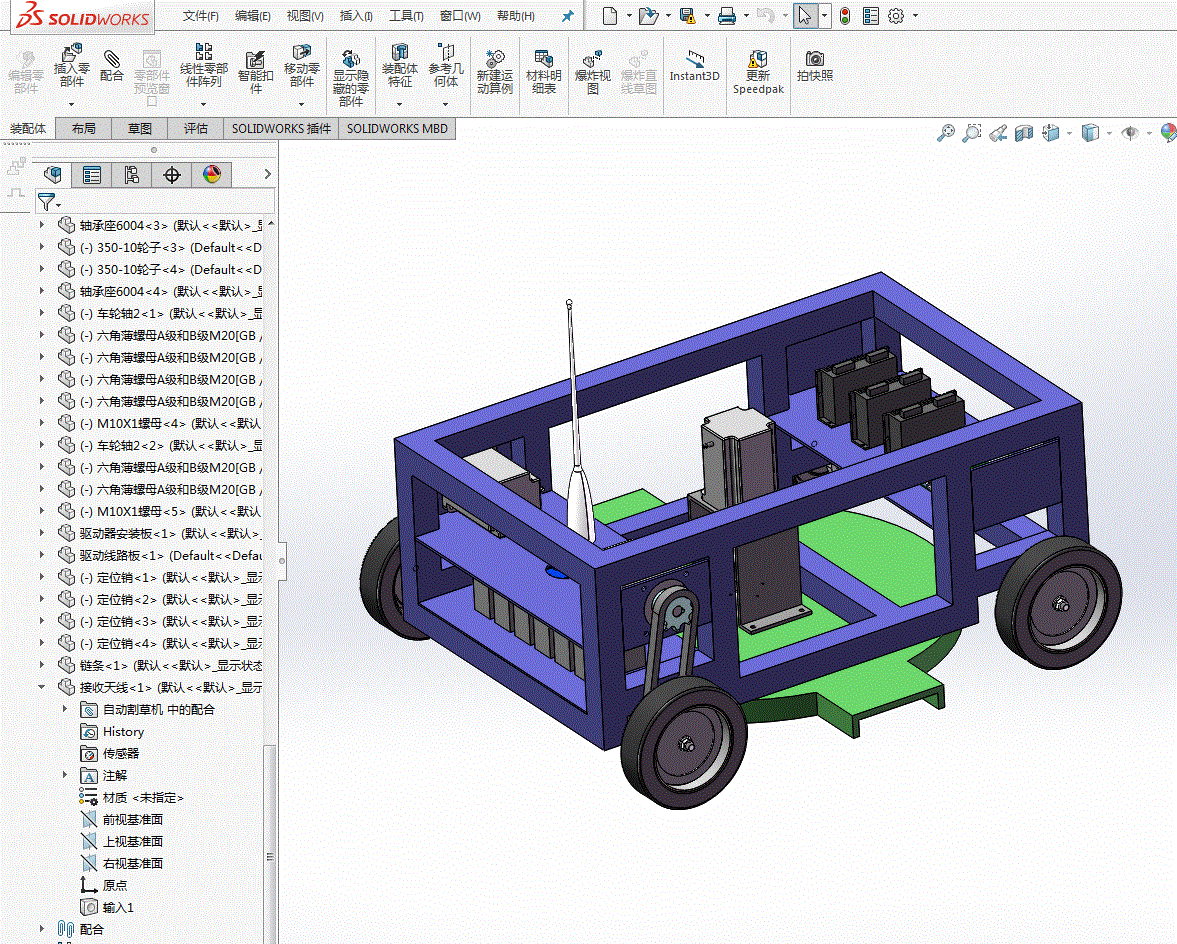Screen dimensions: 1177x944
Task: Open the 工具(T) menu
Action: click(x=405, y=16)
